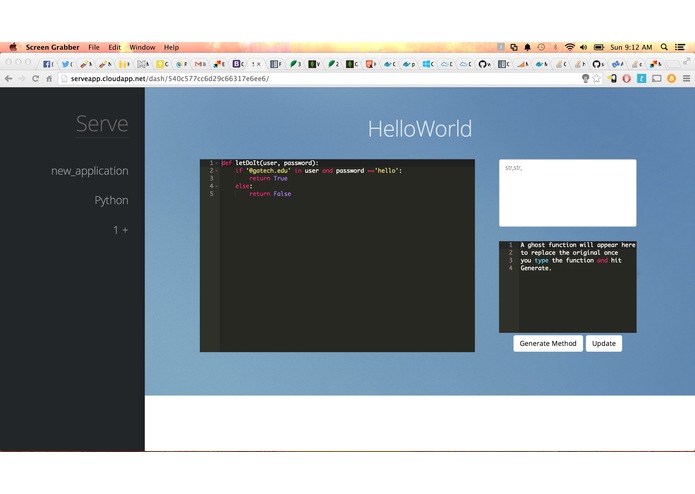Viewport: 695px width, 494px height.
Task: Open the Screen Grabber menu
Action: [52, 47]
